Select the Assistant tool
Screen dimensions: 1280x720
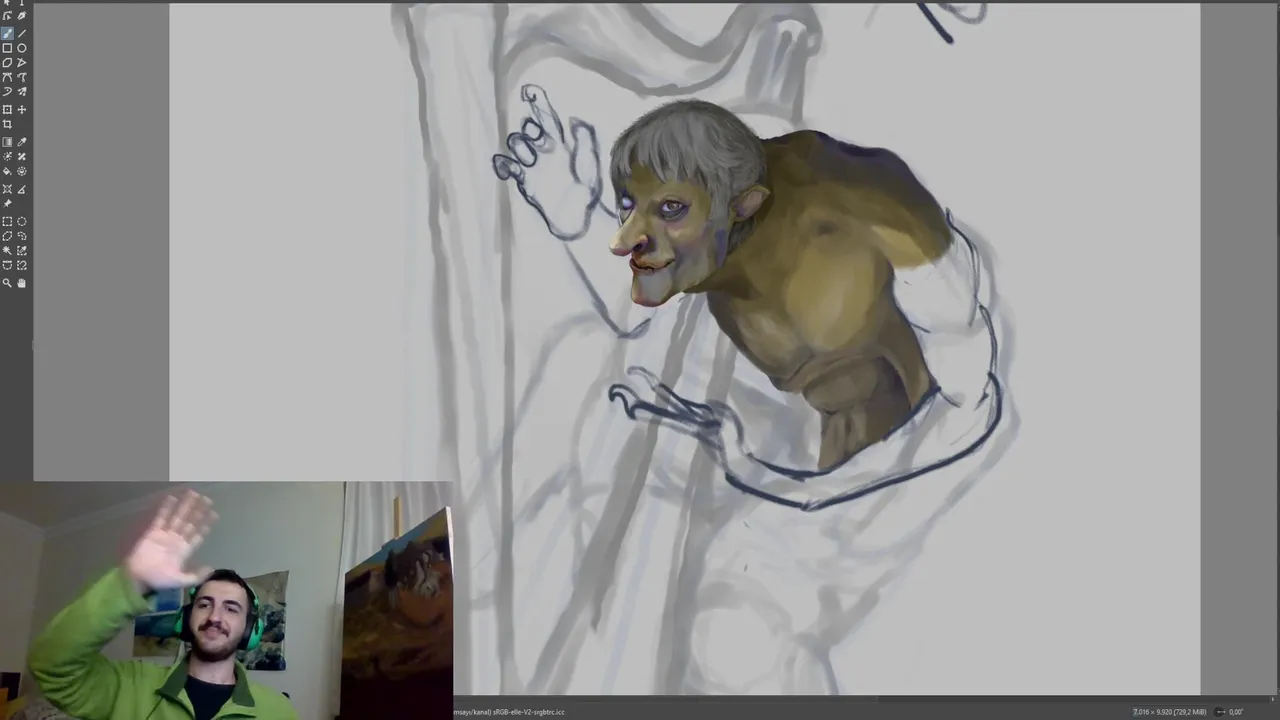pyautogui.click(x=7, y=189)
